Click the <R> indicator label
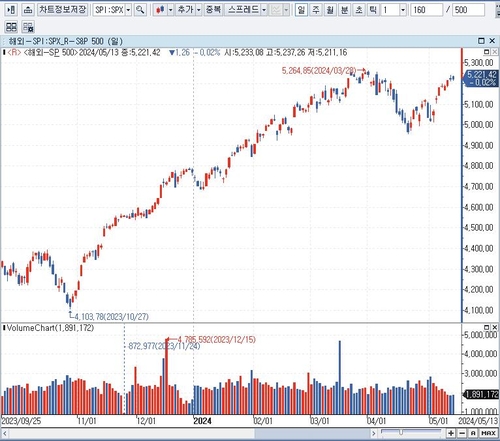The image size is (500, 441). pyautogui.click(x=14, y=53)
